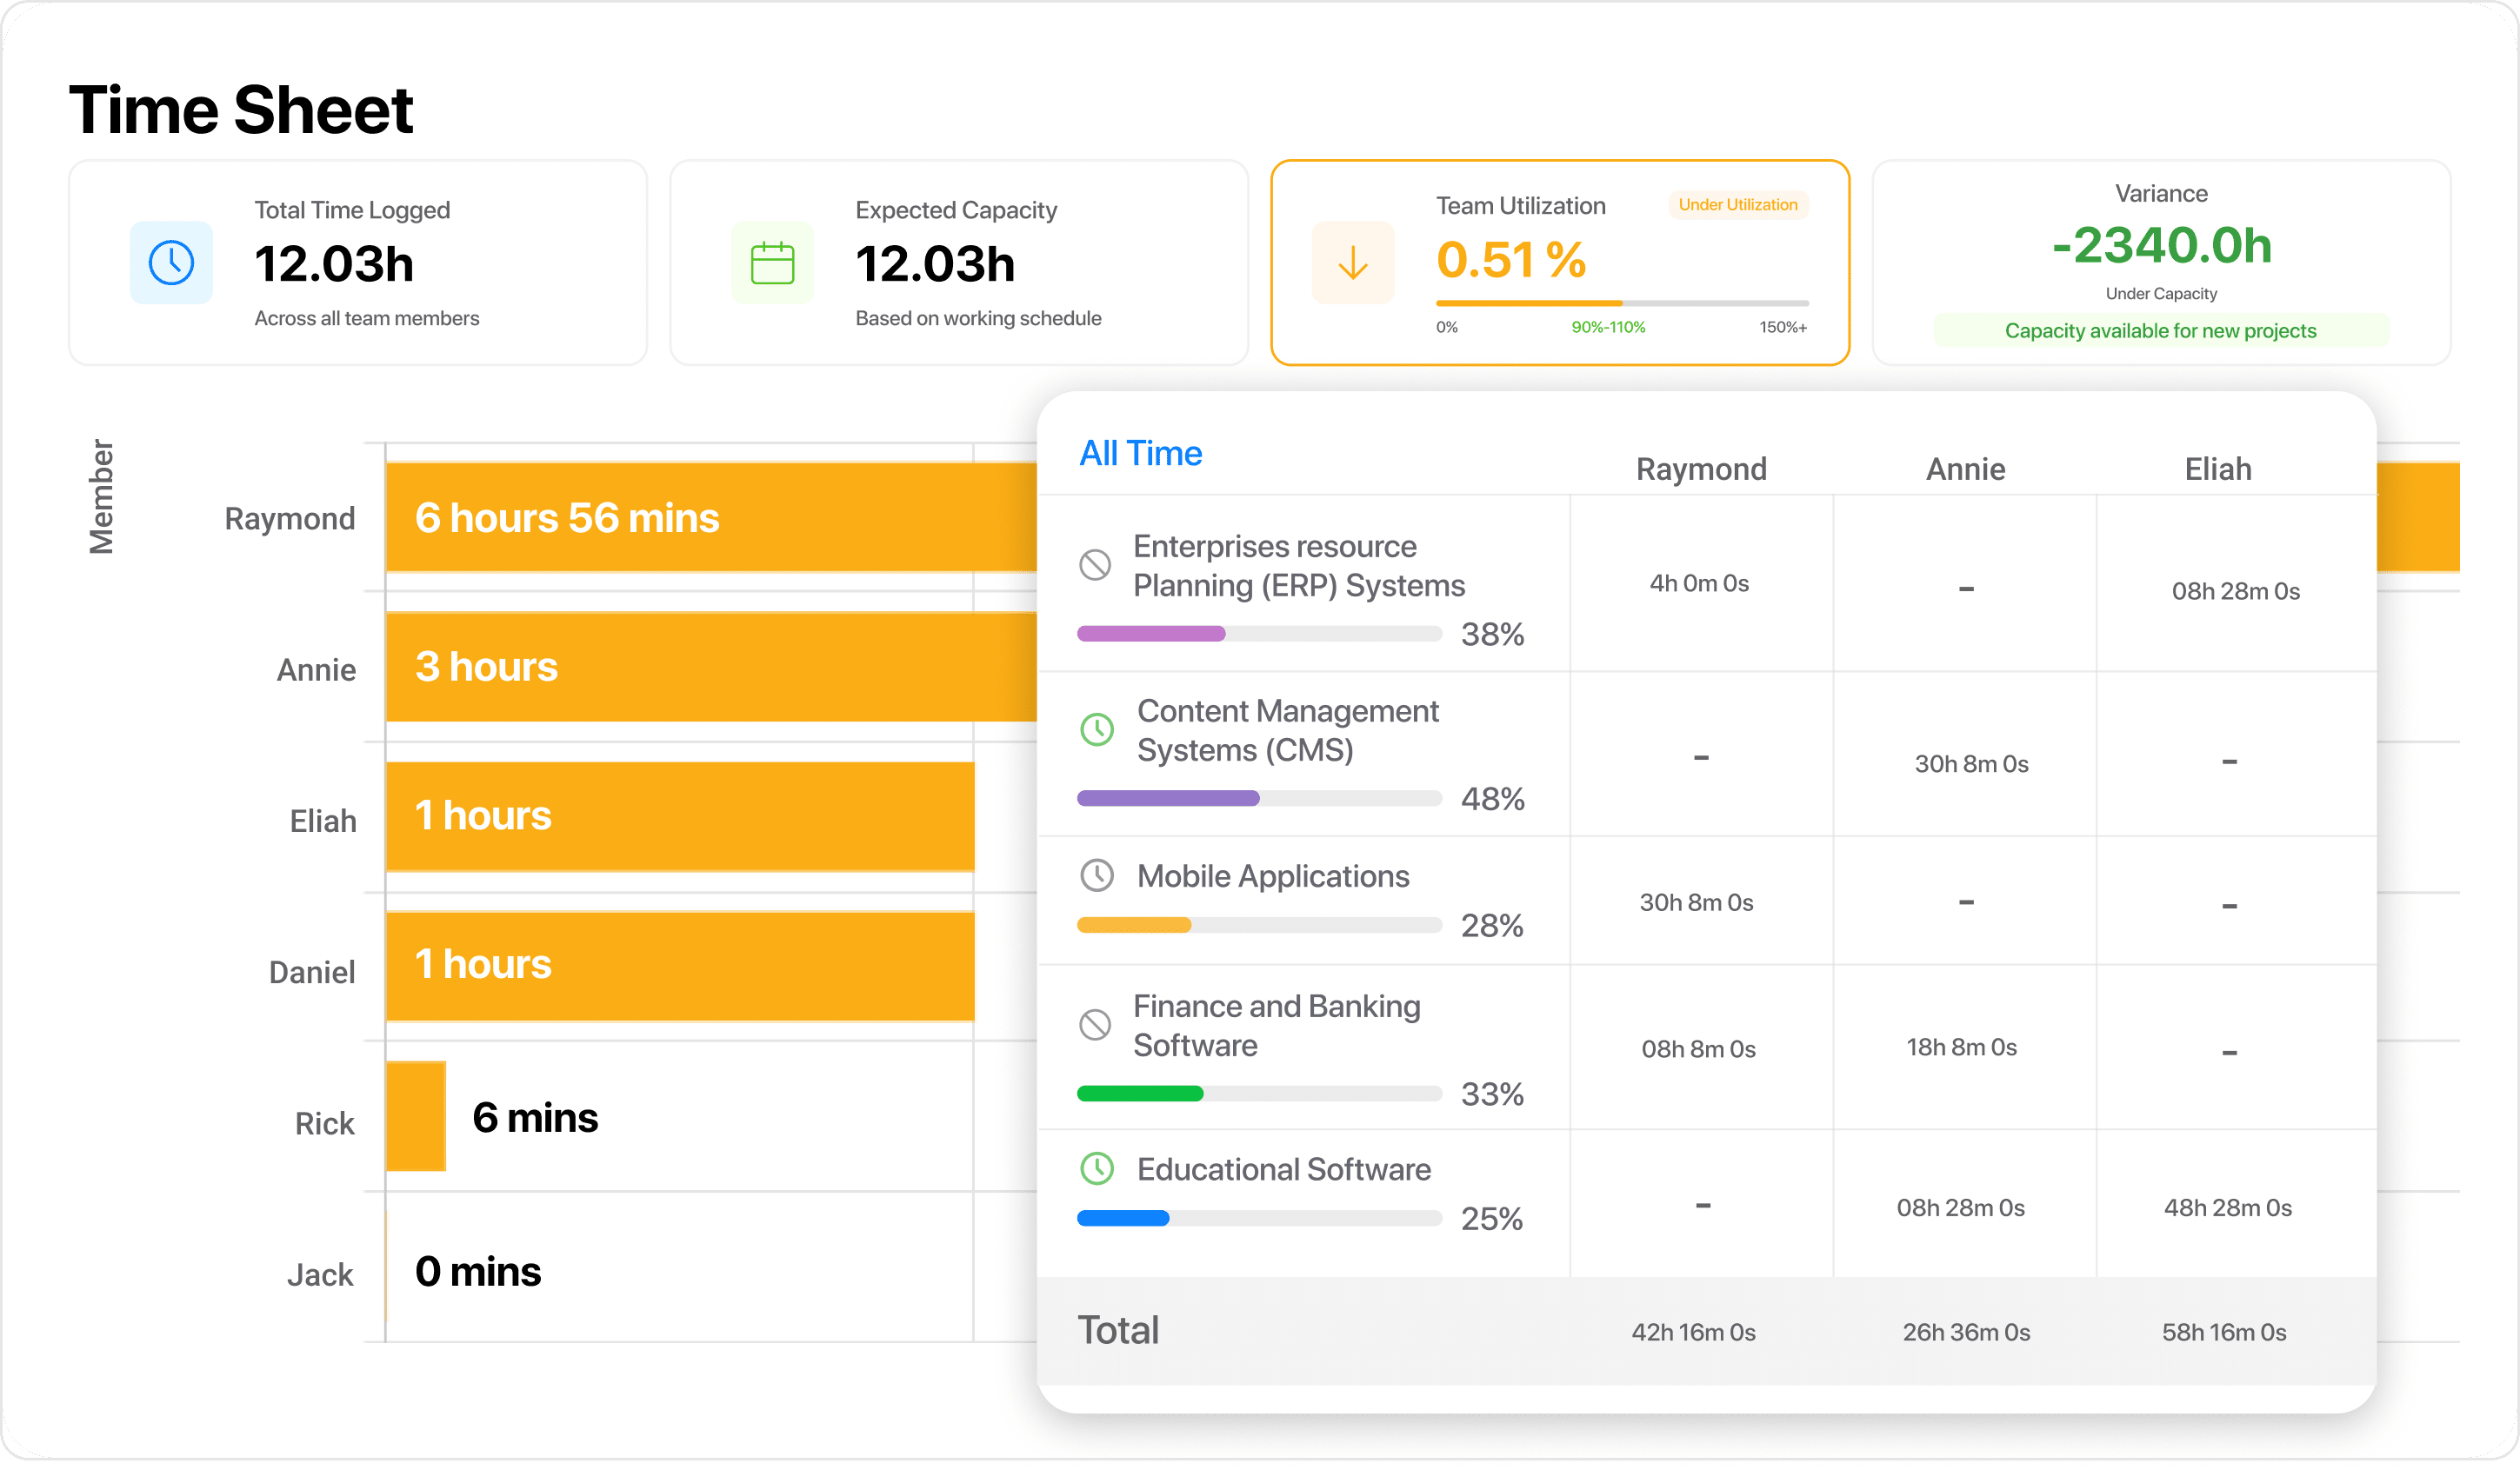Click Rick's 6 mins bar
Image resolution: width=2520 pixels, height=1470 pixels.
[x=415, y=1116]
